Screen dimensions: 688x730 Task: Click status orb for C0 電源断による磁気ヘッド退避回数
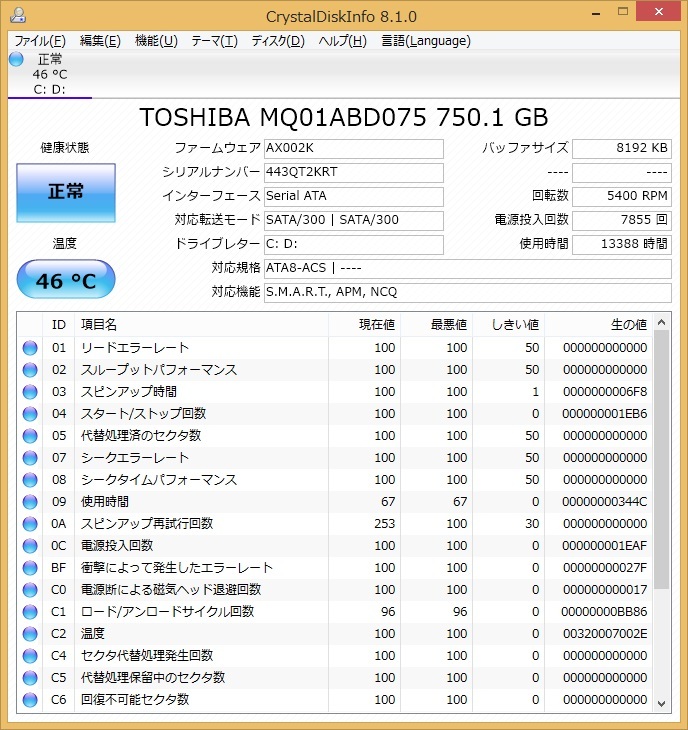click(x=30, y=589)
